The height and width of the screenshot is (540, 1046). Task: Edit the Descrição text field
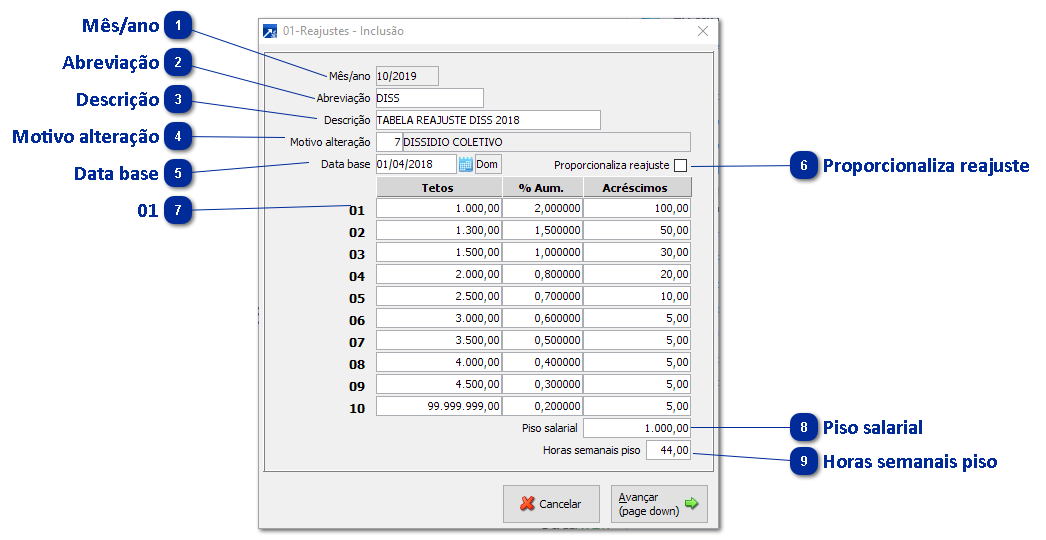[487, 120]
